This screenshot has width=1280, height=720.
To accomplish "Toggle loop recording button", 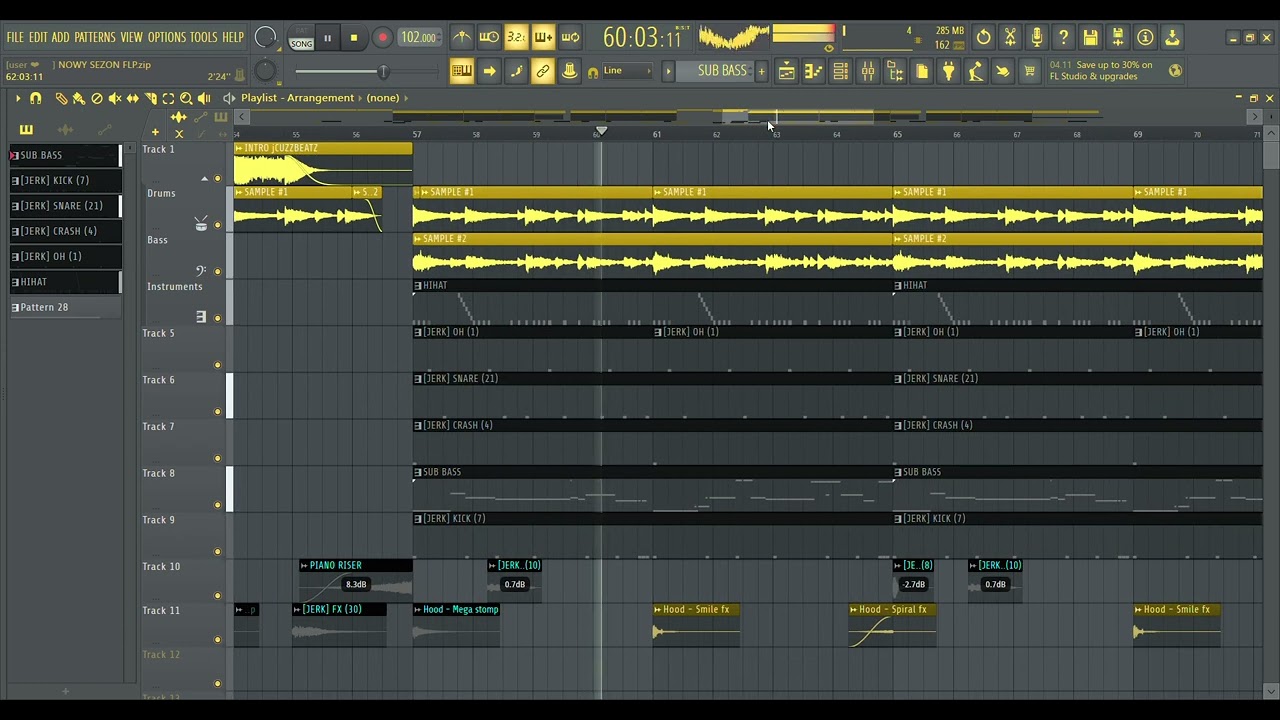I will 570,38.
